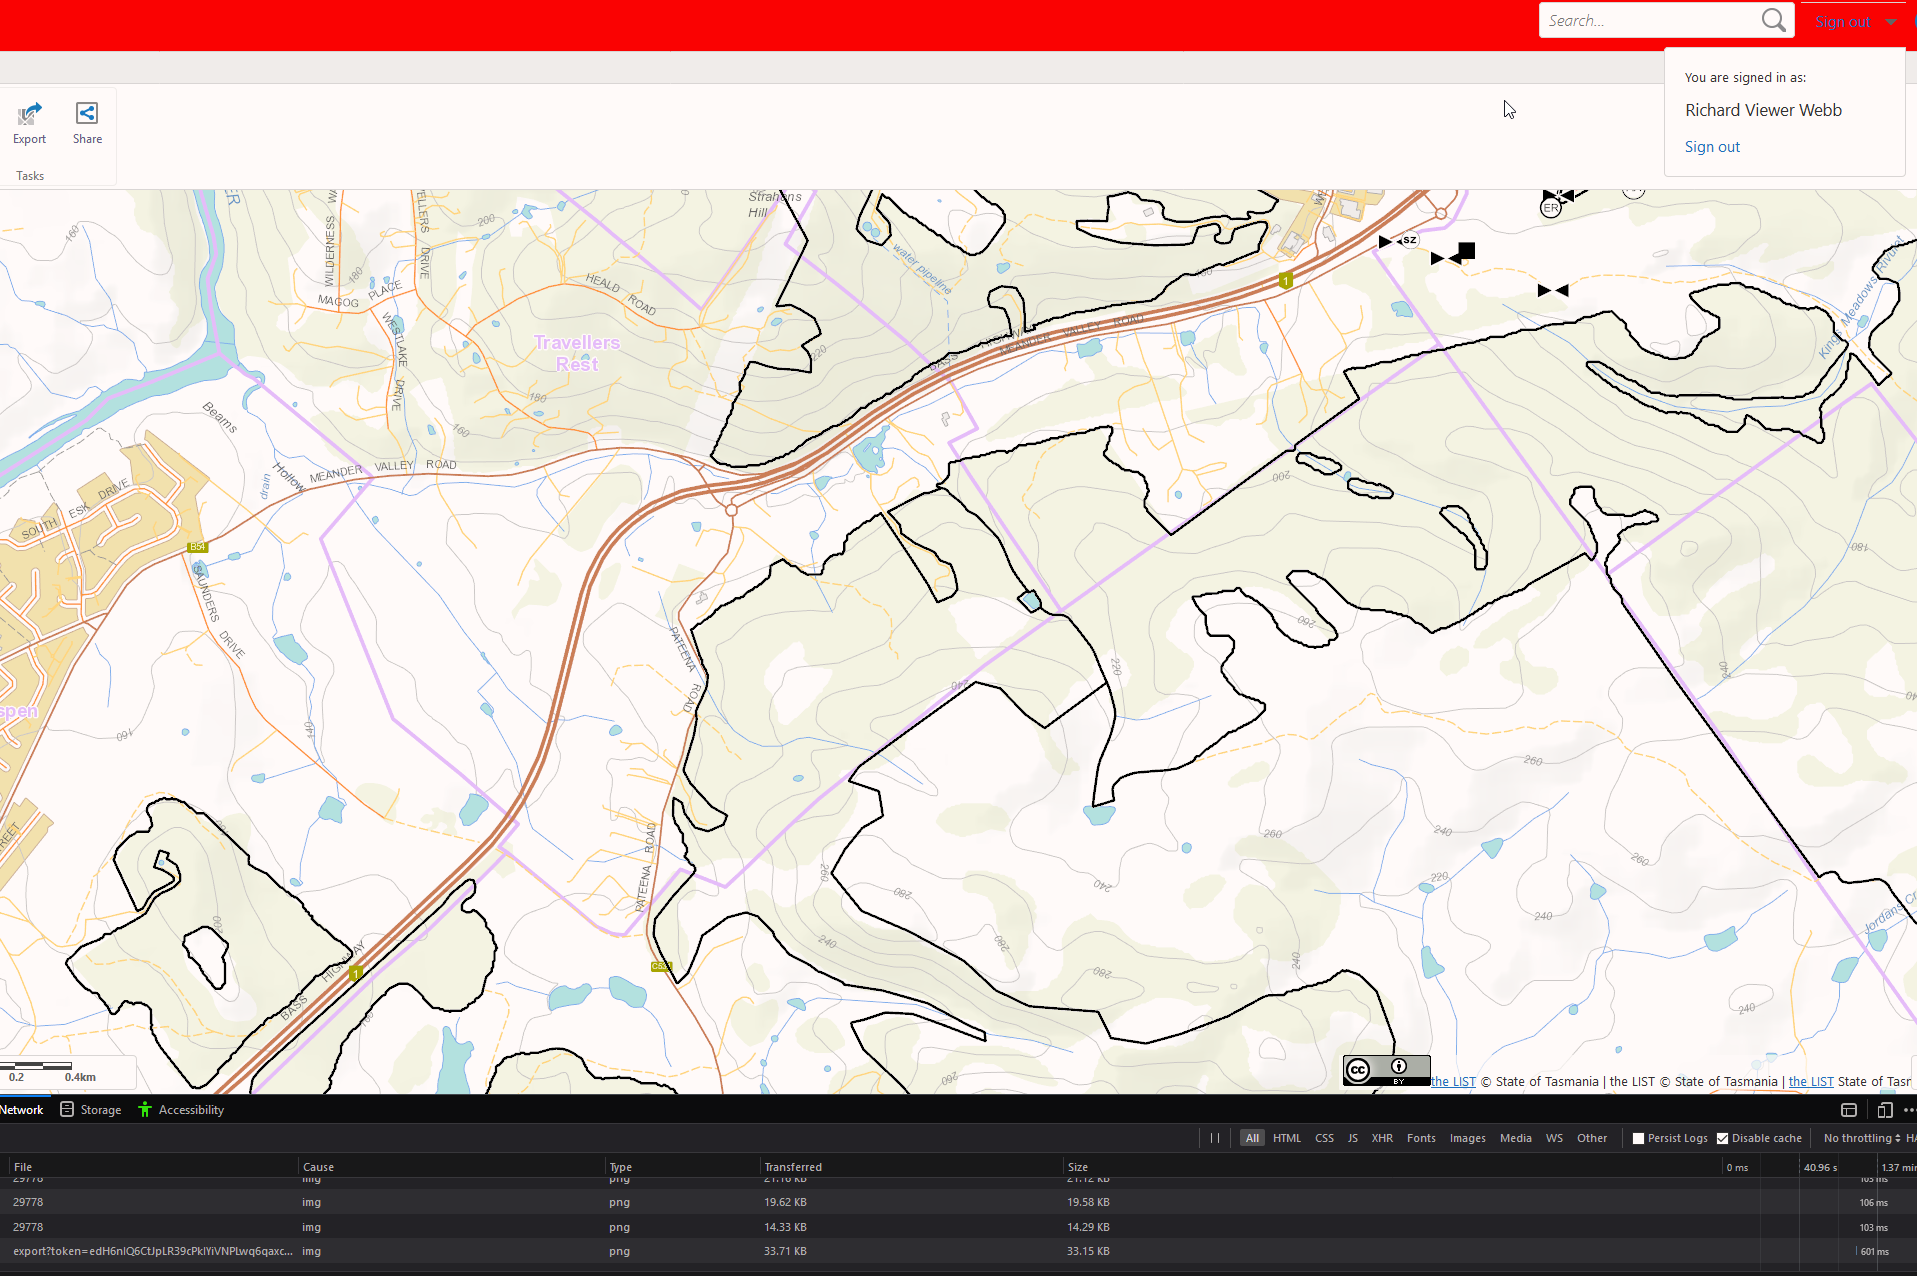Filter network requests by XHR
The image size is (1917, 1276).
coord(1382,1138)
